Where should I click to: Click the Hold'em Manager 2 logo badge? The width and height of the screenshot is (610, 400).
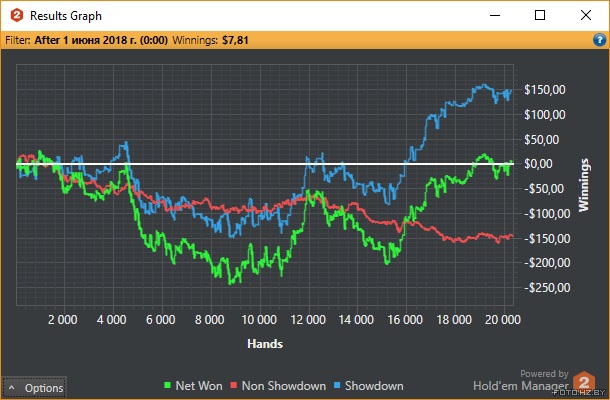click(586, 383)
